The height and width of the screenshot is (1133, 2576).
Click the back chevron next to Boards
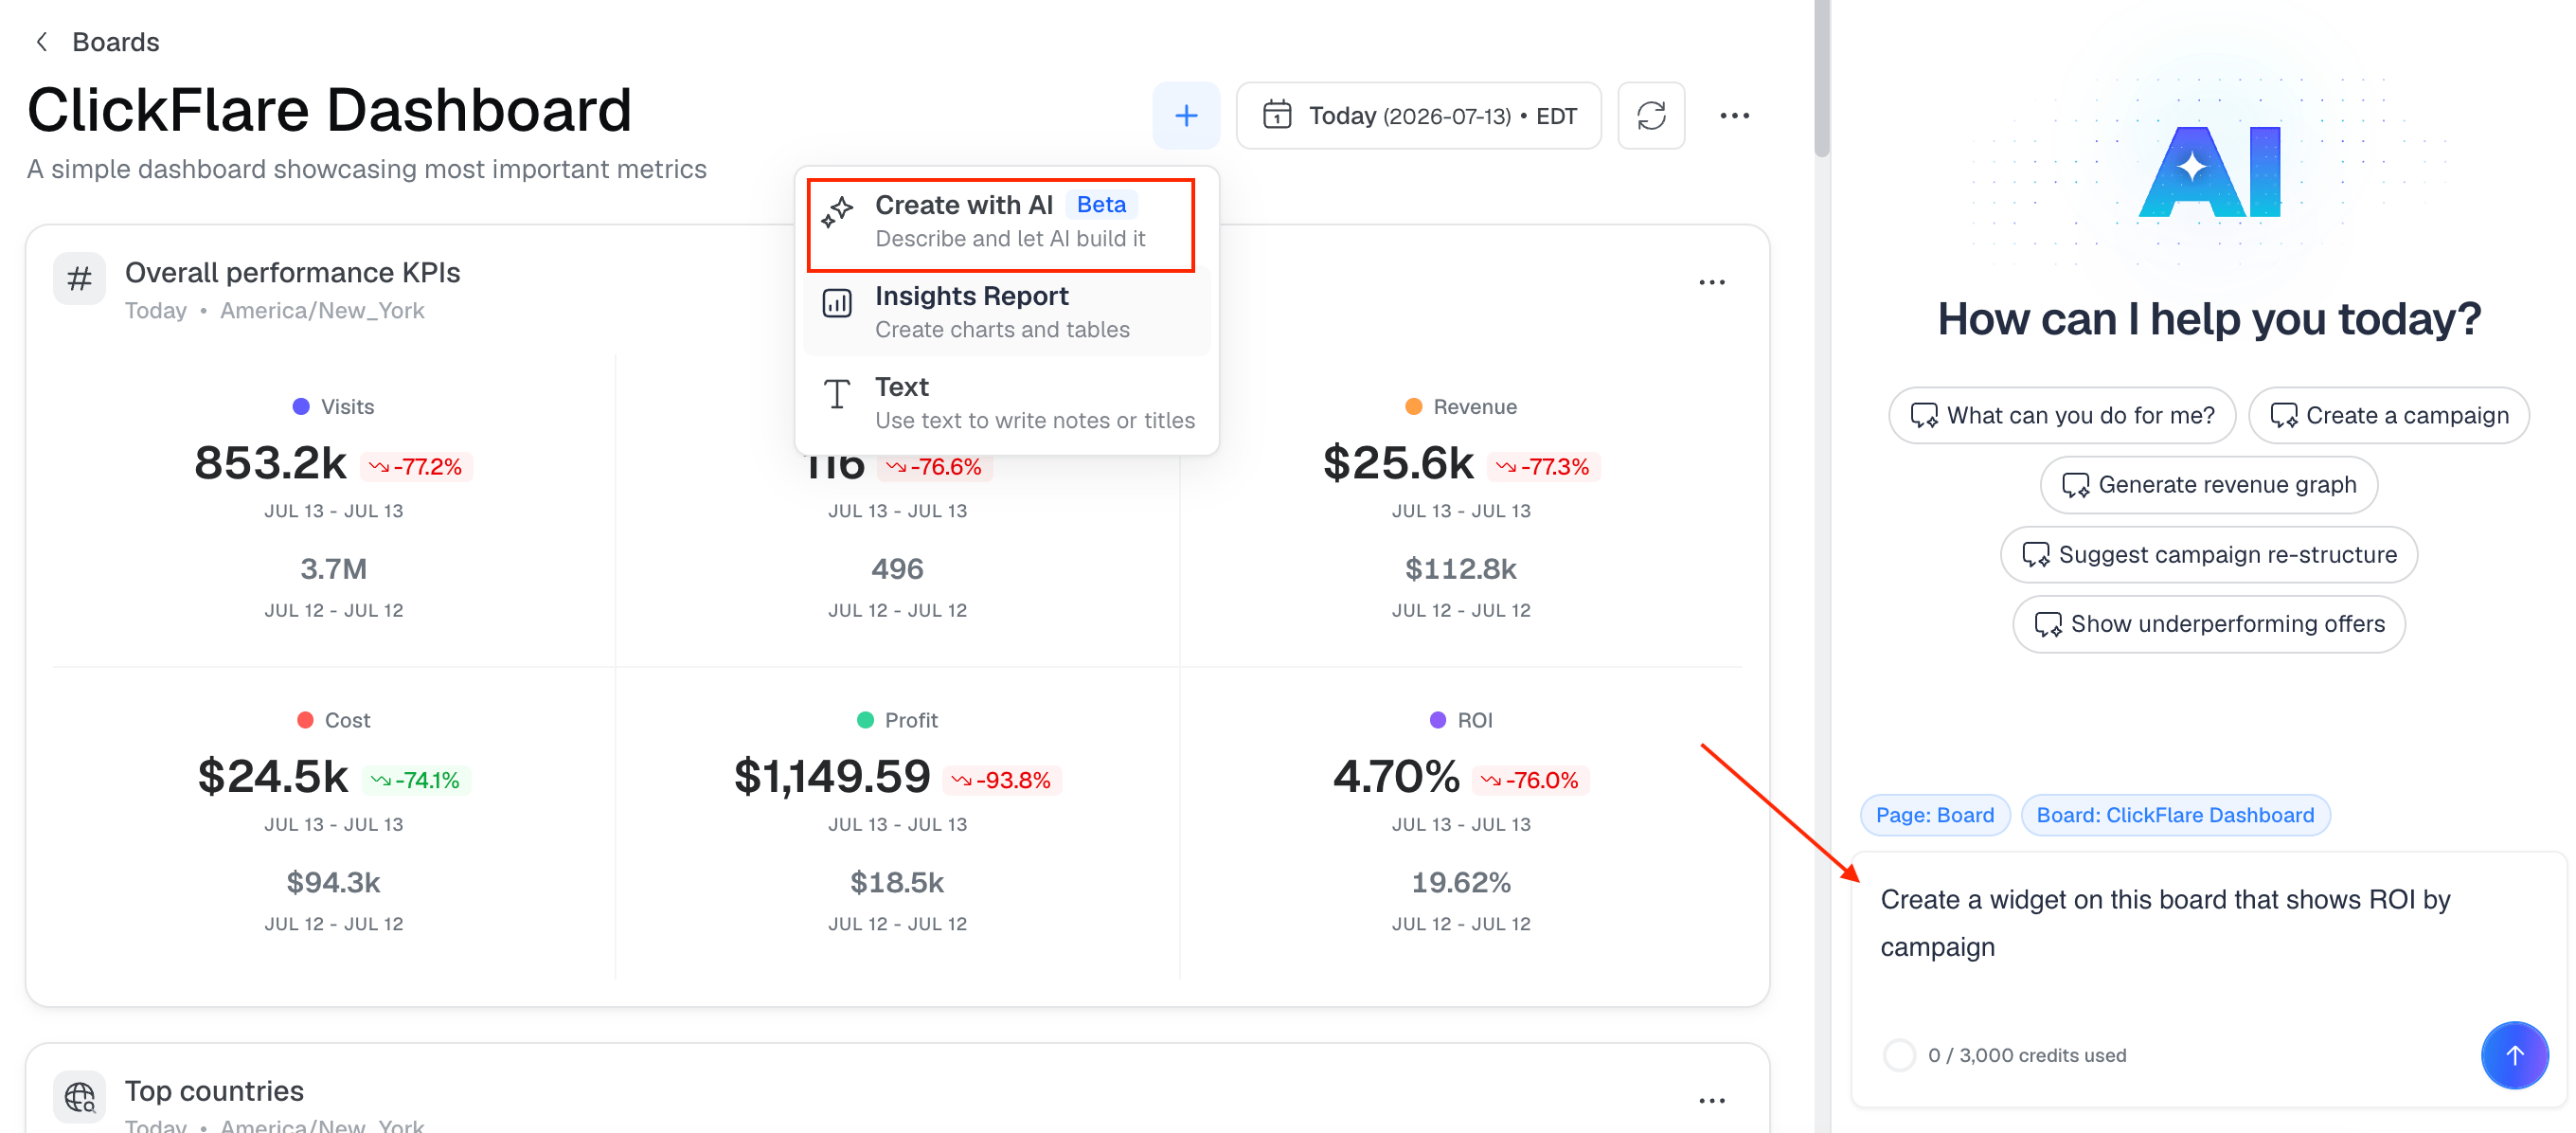(41, 42)
